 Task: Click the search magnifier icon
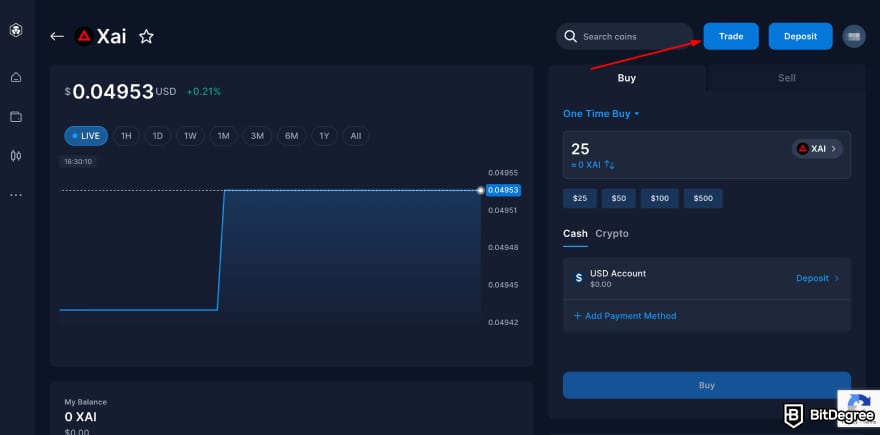click(x=570, y=36)
